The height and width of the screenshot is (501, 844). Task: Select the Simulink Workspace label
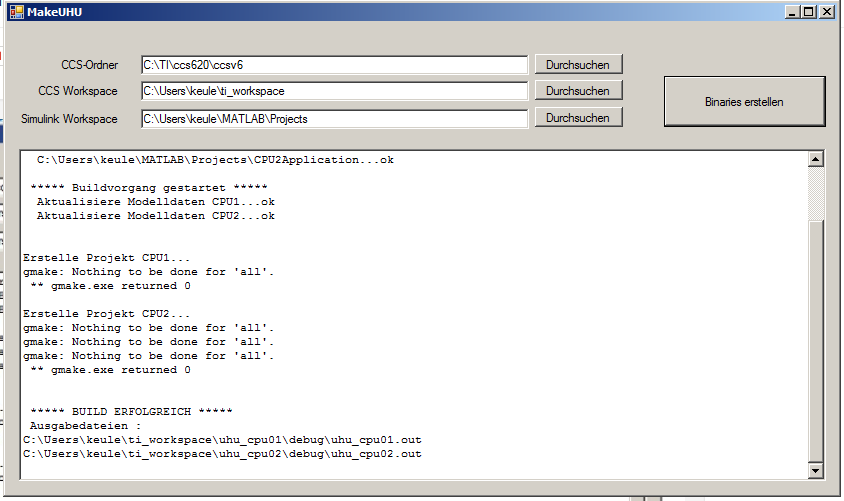point(69,119)
